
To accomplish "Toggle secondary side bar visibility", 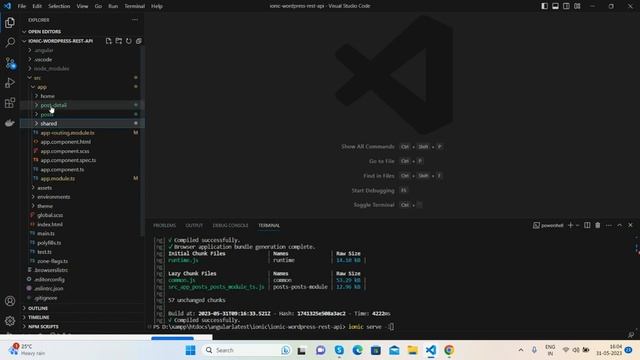I will [x=567, y=6].
